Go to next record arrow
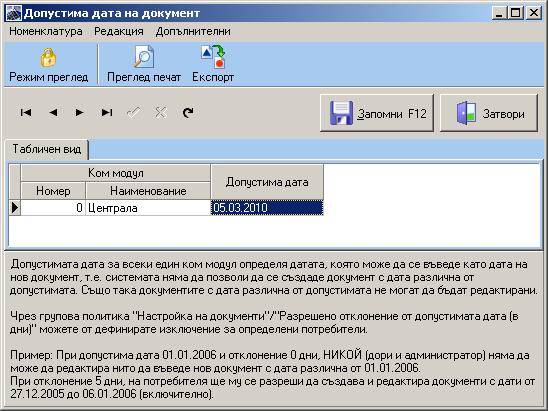Viewport: 548px width, 411px height. (x=80, y=113)
